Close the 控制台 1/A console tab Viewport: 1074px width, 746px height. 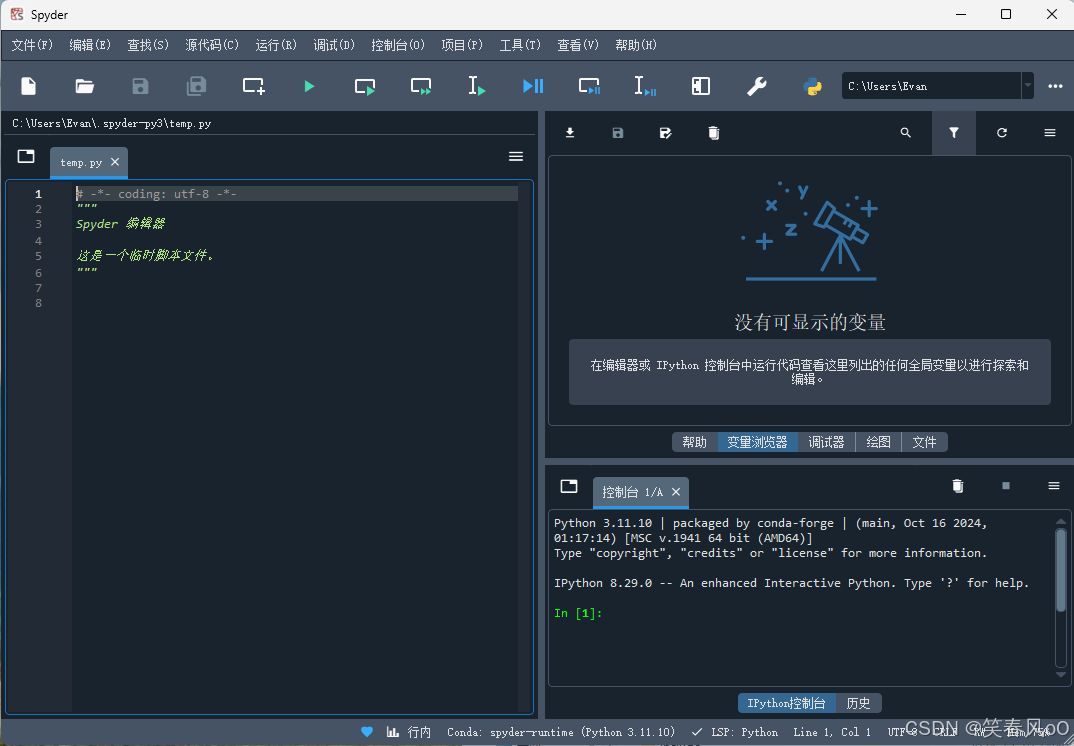676,492
